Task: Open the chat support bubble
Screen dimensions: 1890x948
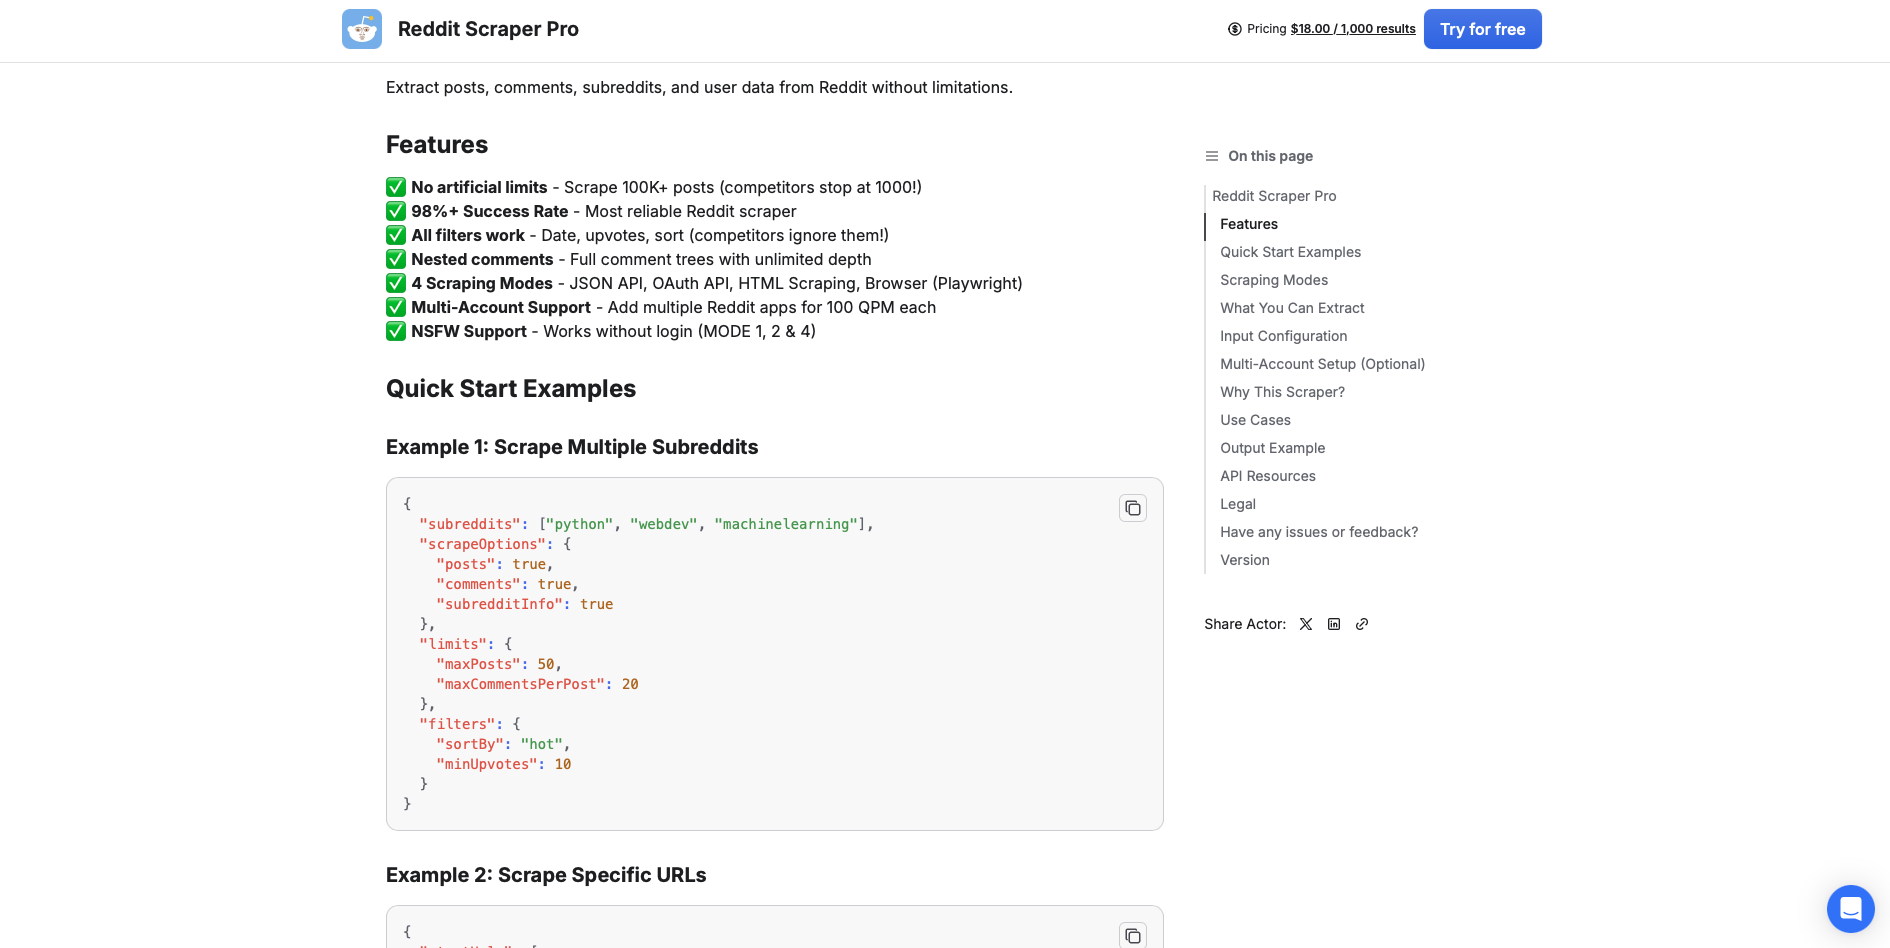Action: (1850, 909)
